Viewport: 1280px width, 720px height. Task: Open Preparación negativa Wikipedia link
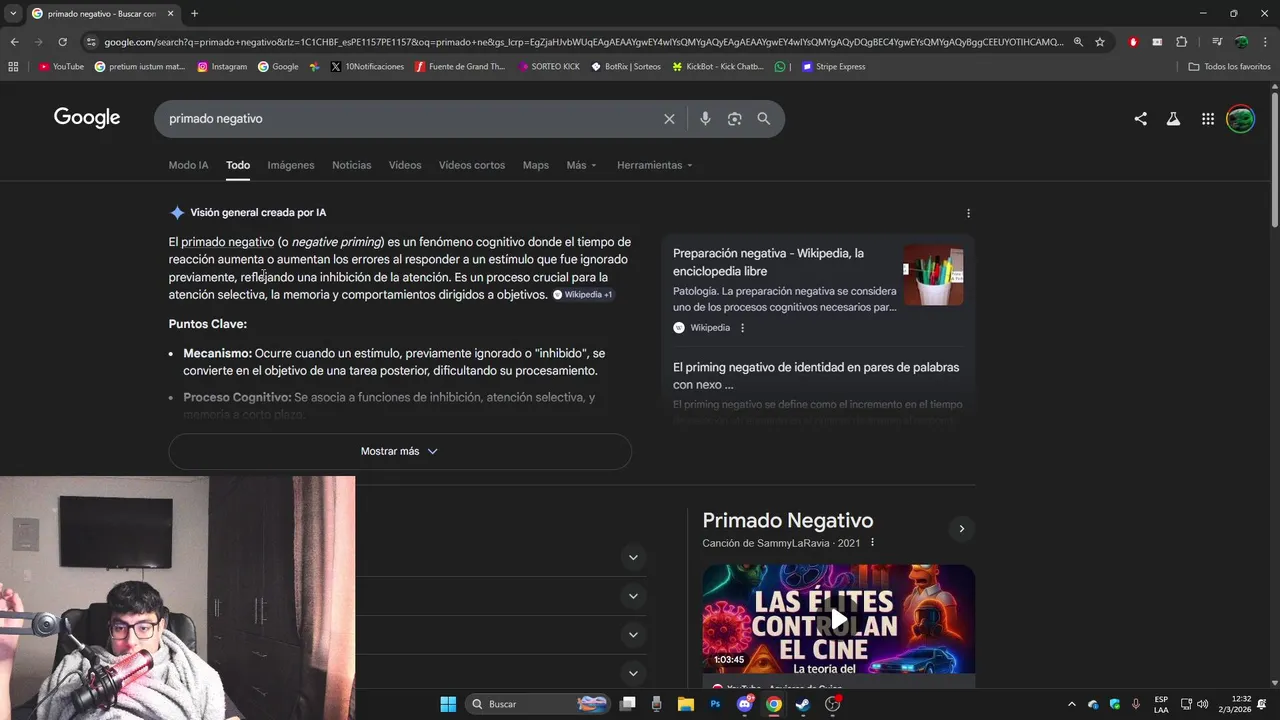point(768,262)
